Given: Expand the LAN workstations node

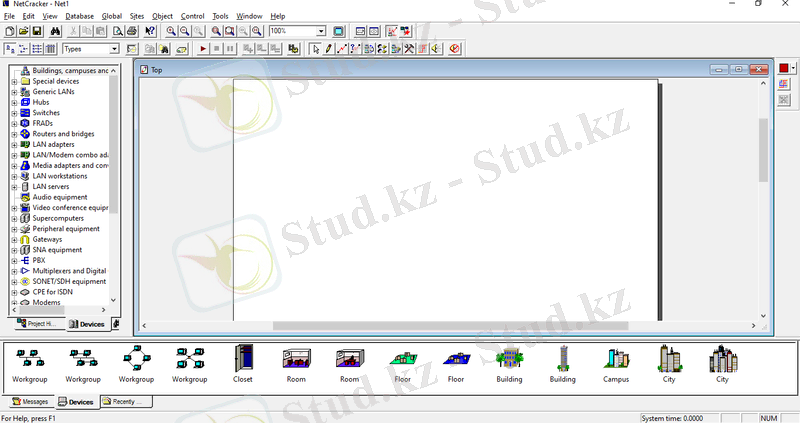Looking at the screenshot, I should click(x=14, y=177).
